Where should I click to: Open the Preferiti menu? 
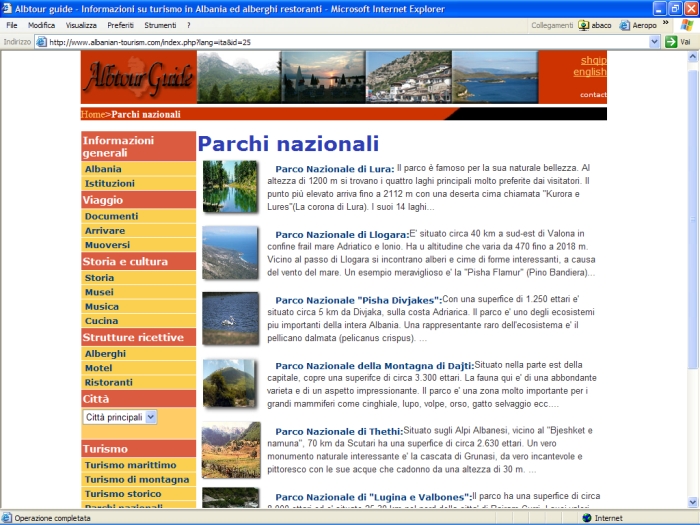pos(121,25)
